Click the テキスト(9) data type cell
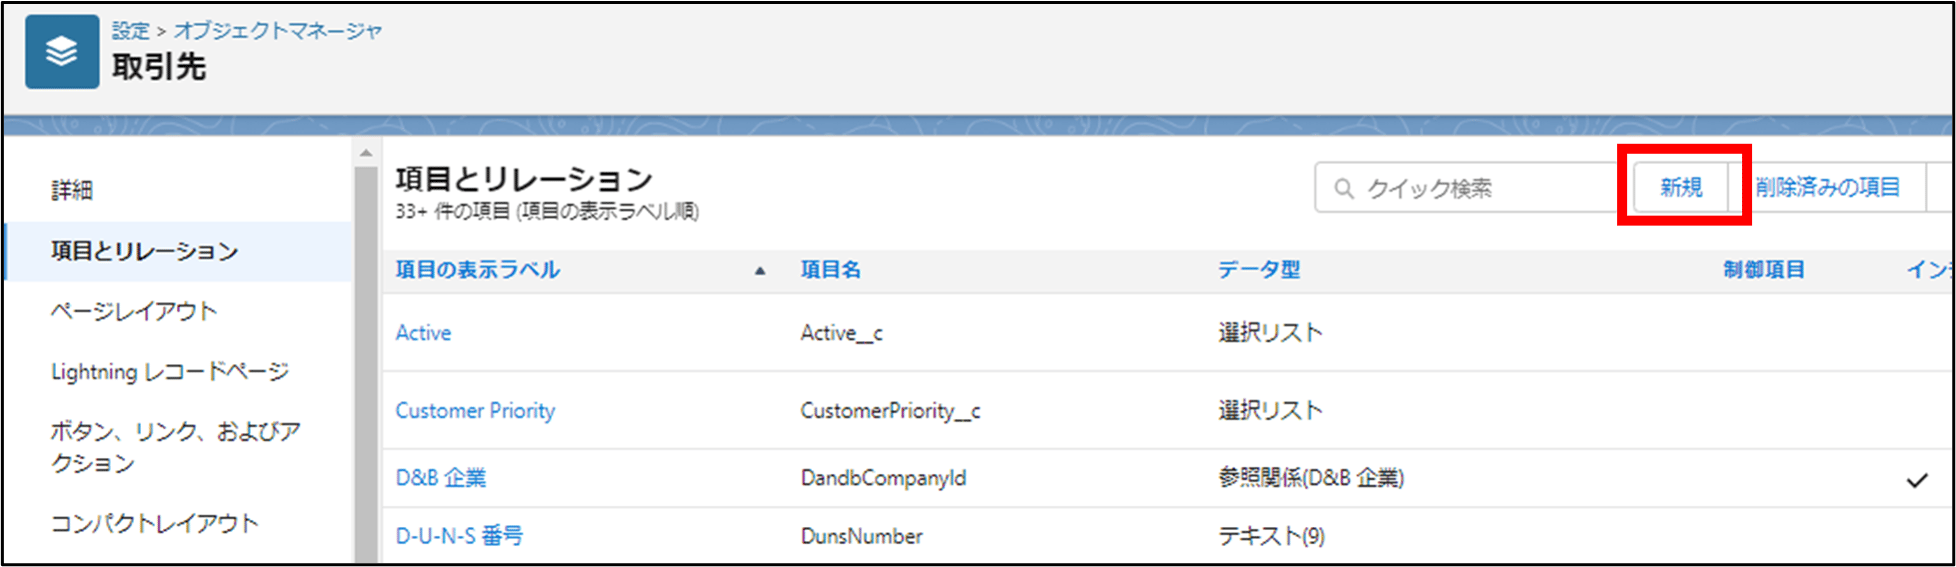1956x567 pixels. click(1272, 536)
